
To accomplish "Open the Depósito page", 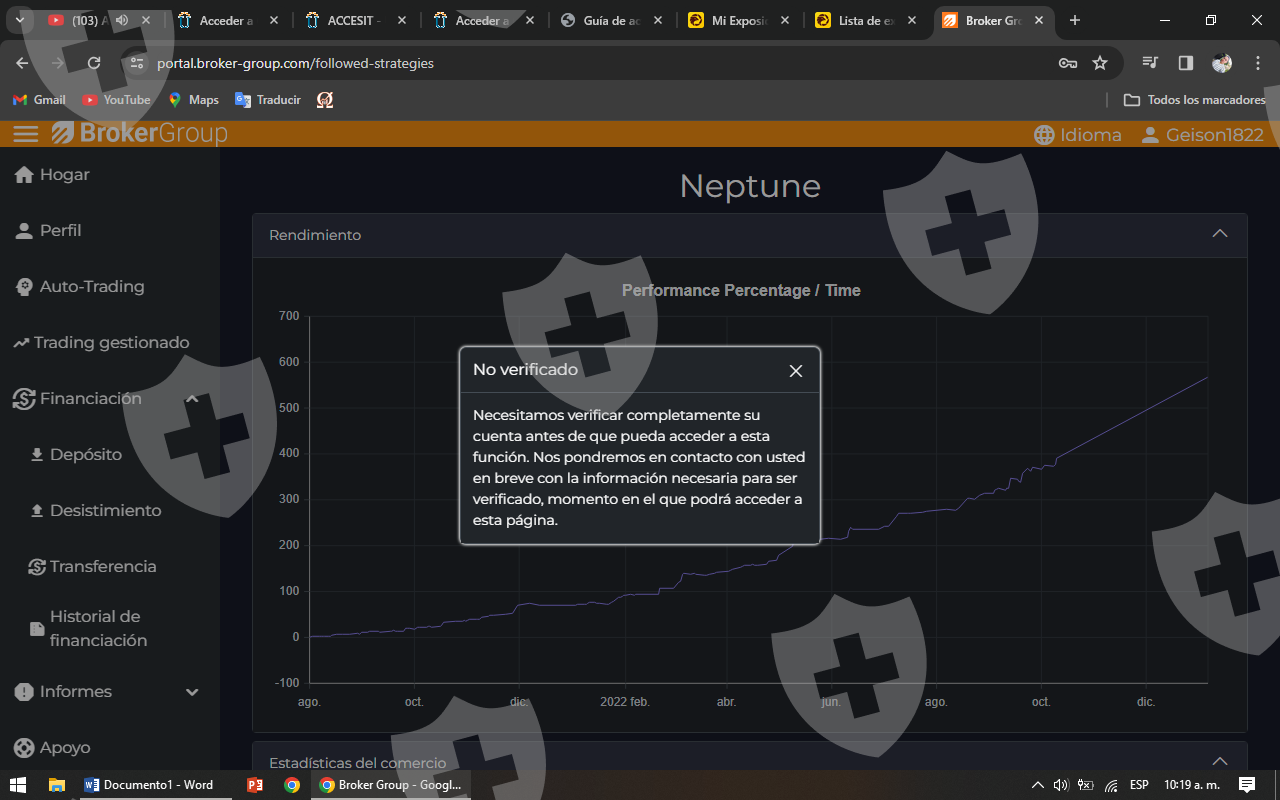I will [85, 455].
